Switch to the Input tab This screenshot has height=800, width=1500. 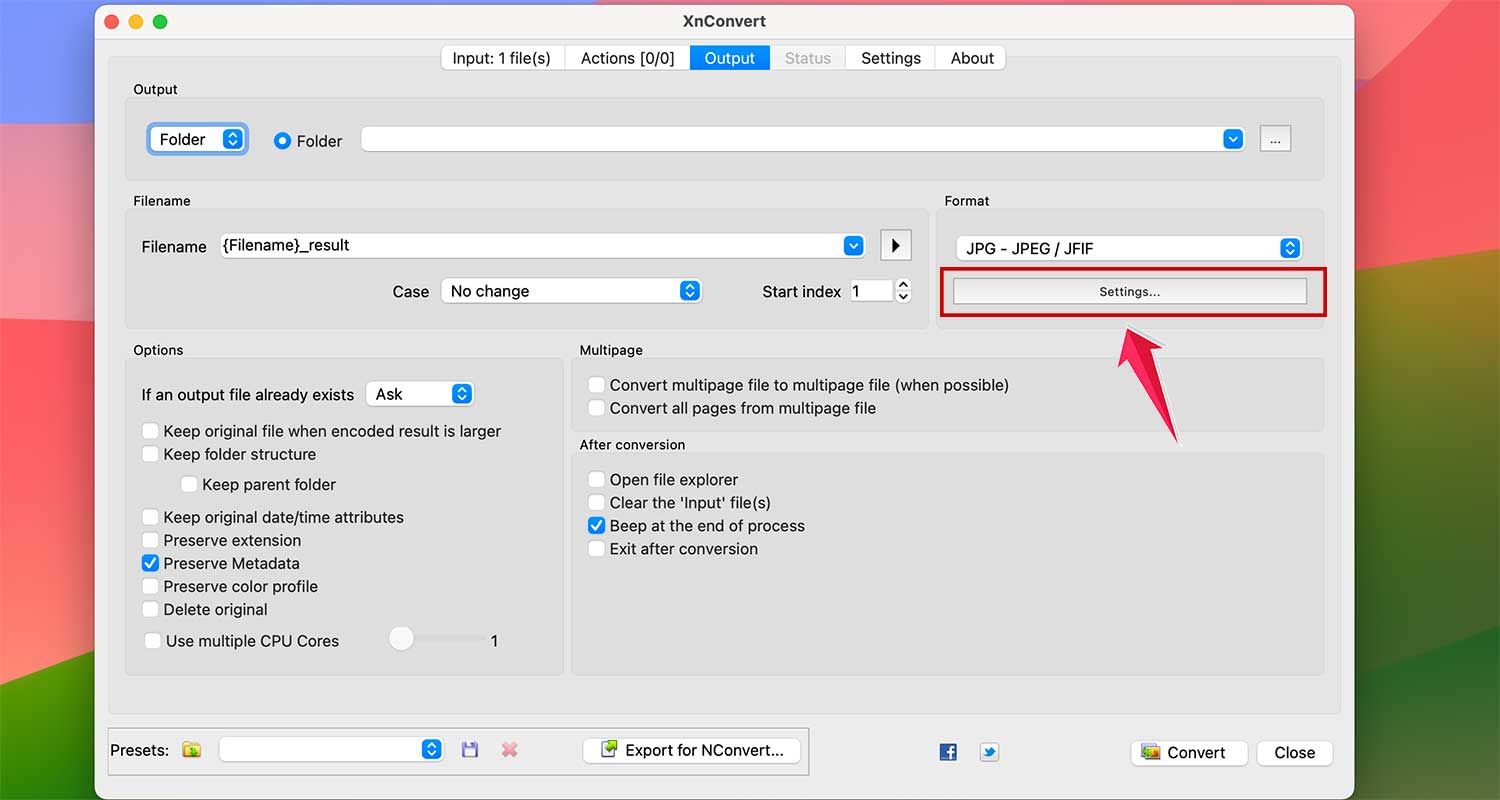(x=503, y=57)
